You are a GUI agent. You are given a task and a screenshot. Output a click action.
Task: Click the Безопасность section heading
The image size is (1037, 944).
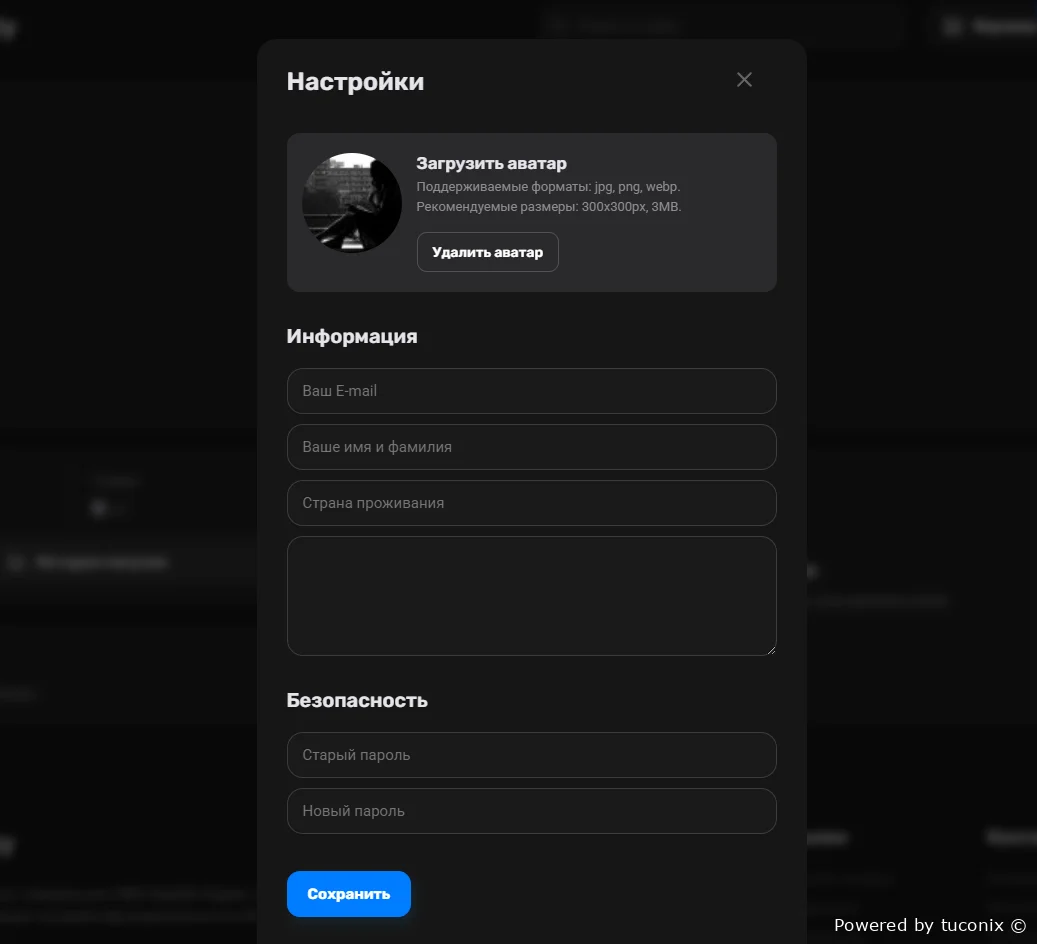(x=357, y=700)
